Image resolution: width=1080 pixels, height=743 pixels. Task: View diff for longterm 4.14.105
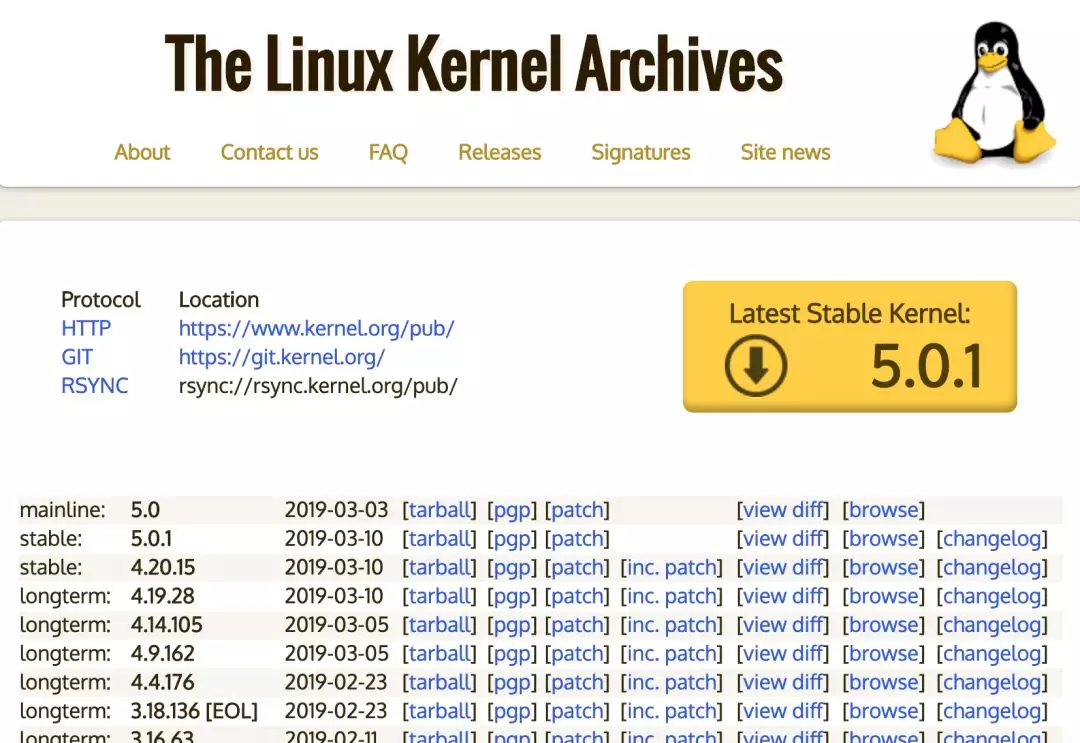coord(783,625)
